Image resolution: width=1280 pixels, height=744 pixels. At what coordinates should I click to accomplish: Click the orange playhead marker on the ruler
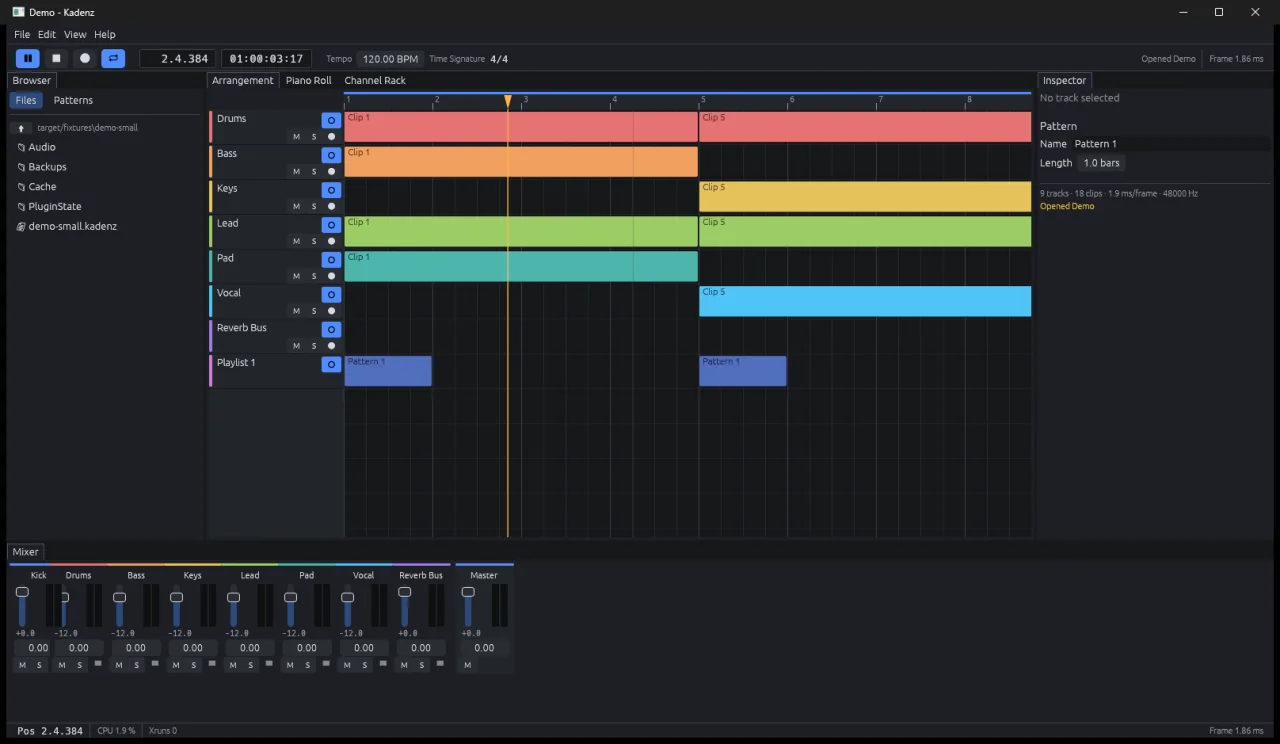(508, 101)
